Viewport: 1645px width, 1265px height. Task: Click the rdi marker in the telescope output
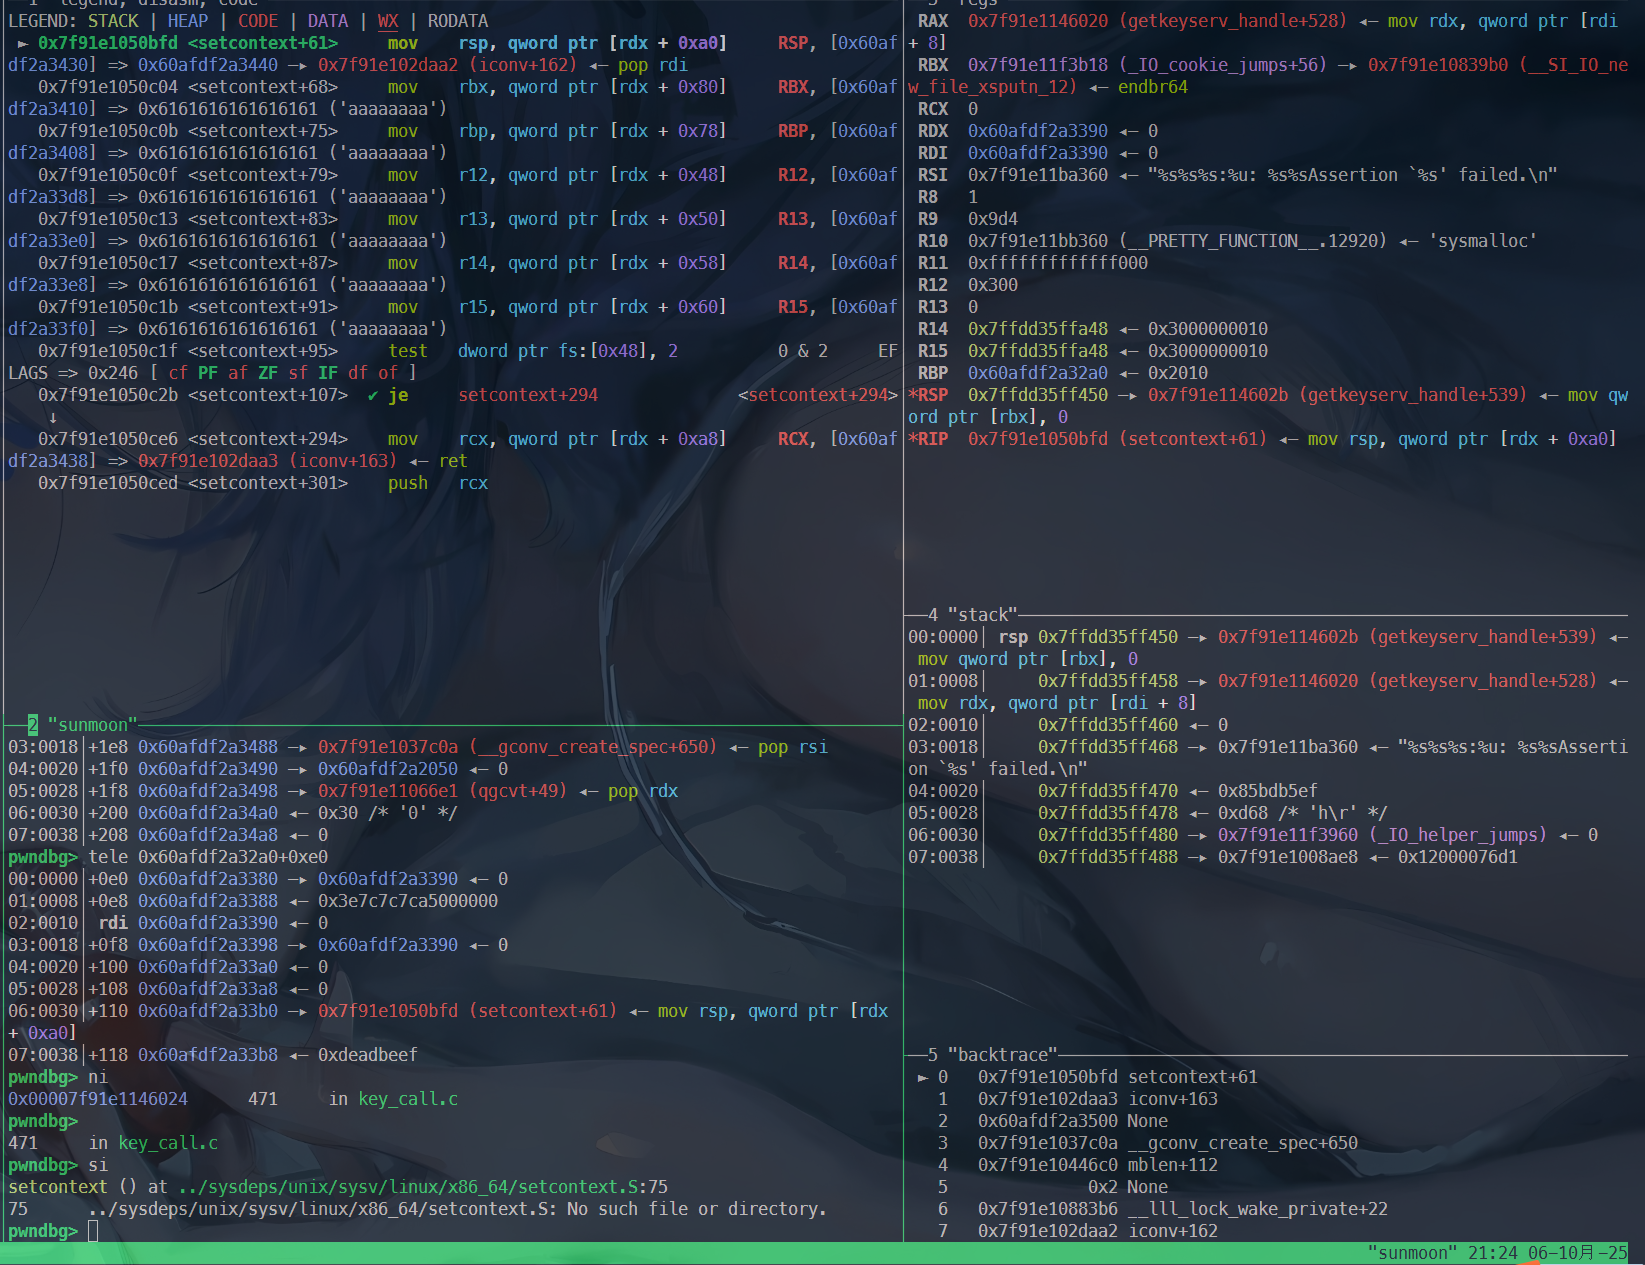[113, 923]
